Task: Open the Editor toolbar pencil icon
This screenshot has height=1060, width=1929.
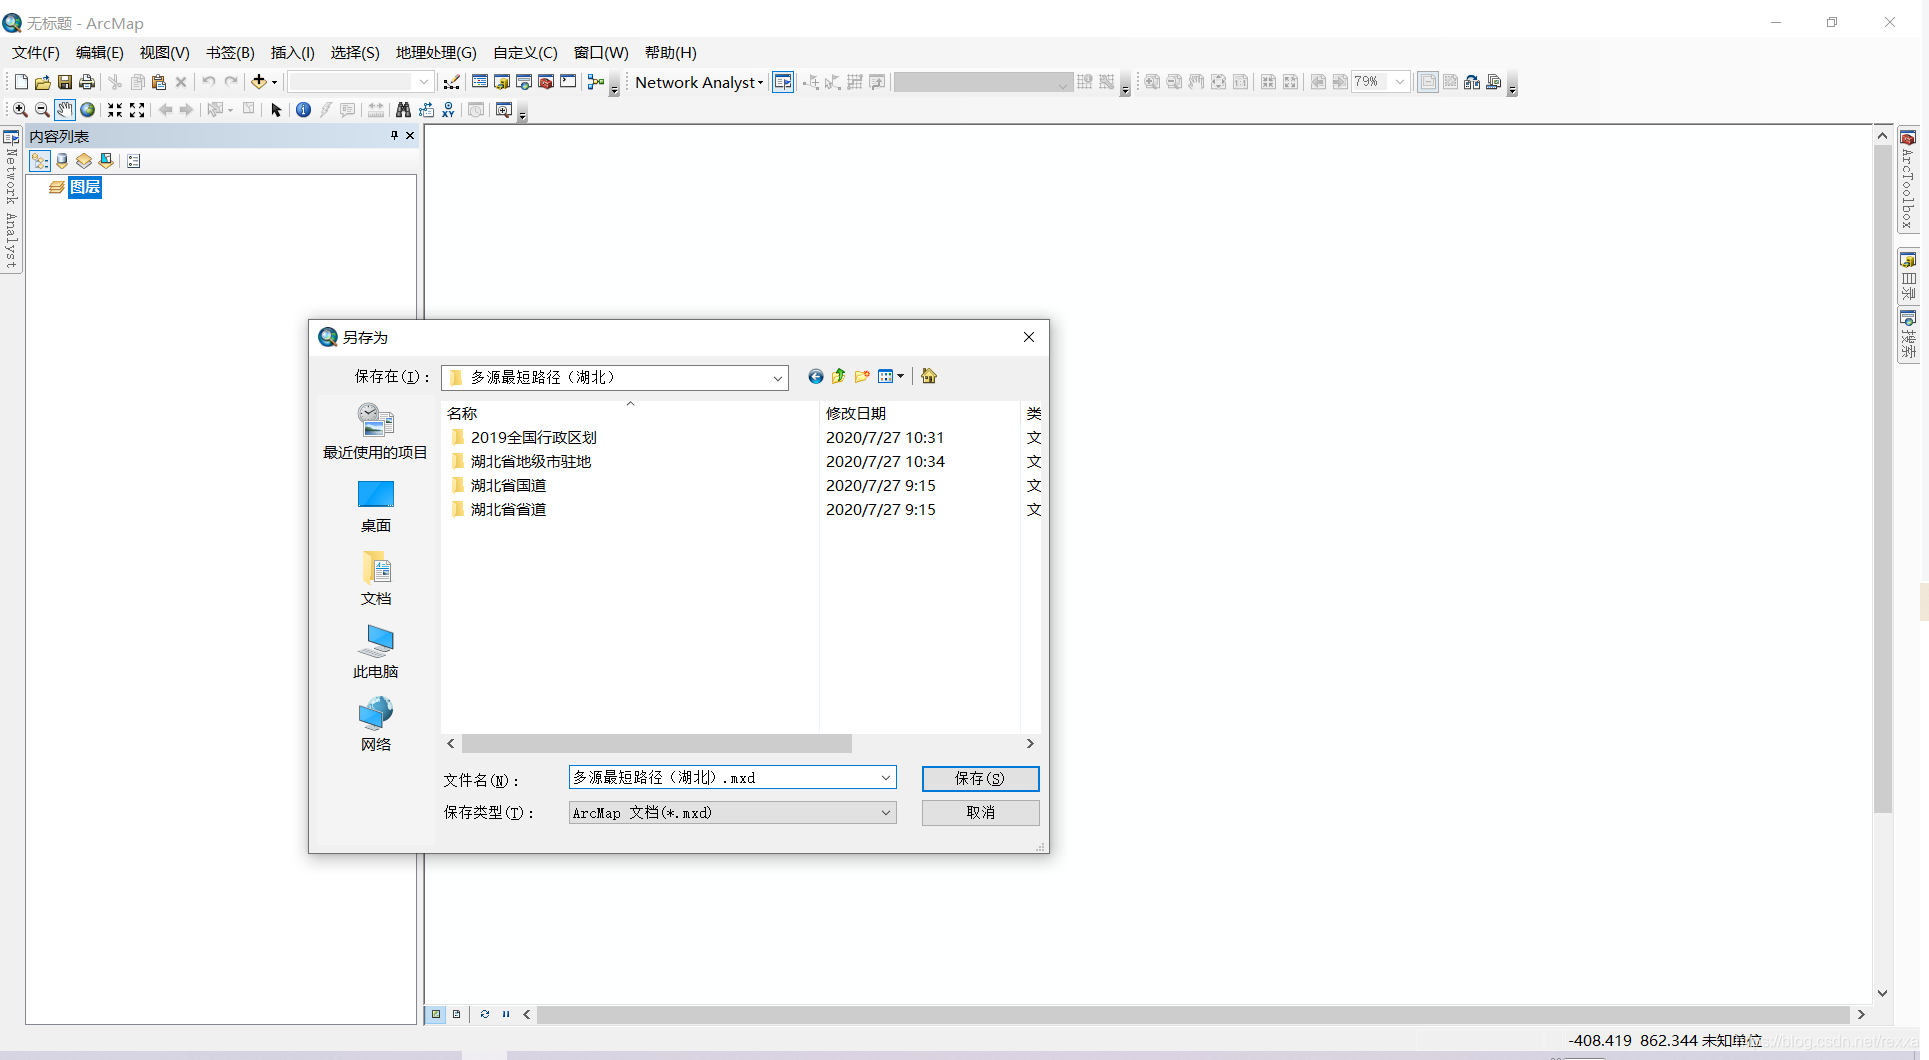Action: pos(452,82)
